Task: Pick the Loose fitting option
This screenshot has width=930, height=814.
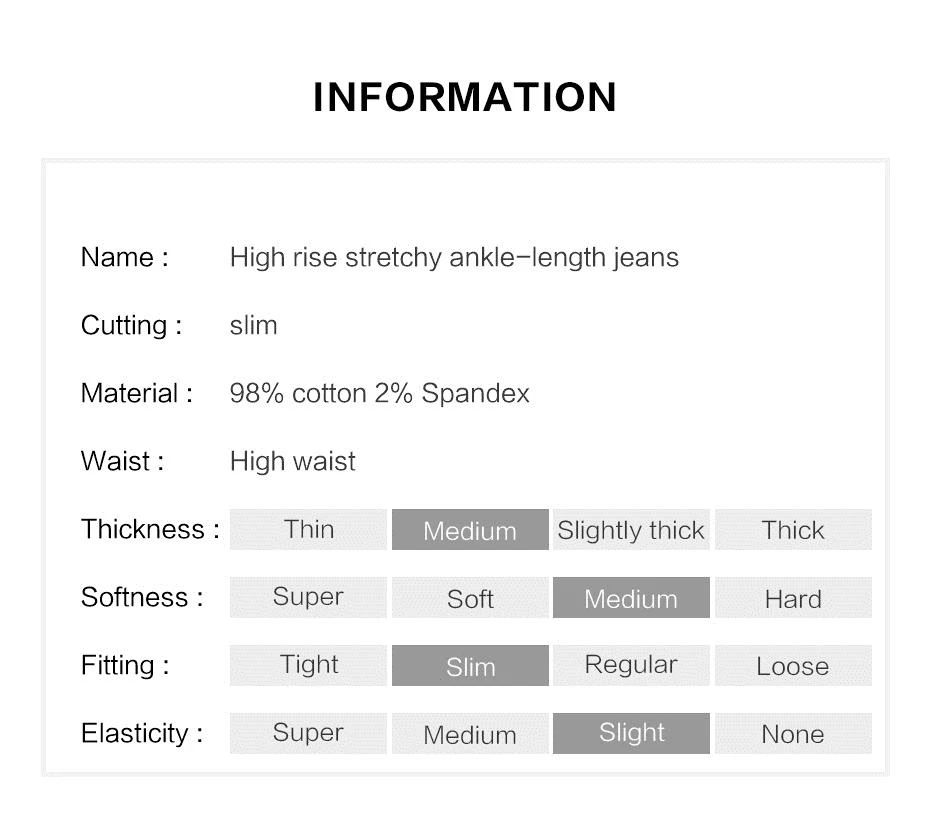Action: pyautogui.click(x=794, y=665)
